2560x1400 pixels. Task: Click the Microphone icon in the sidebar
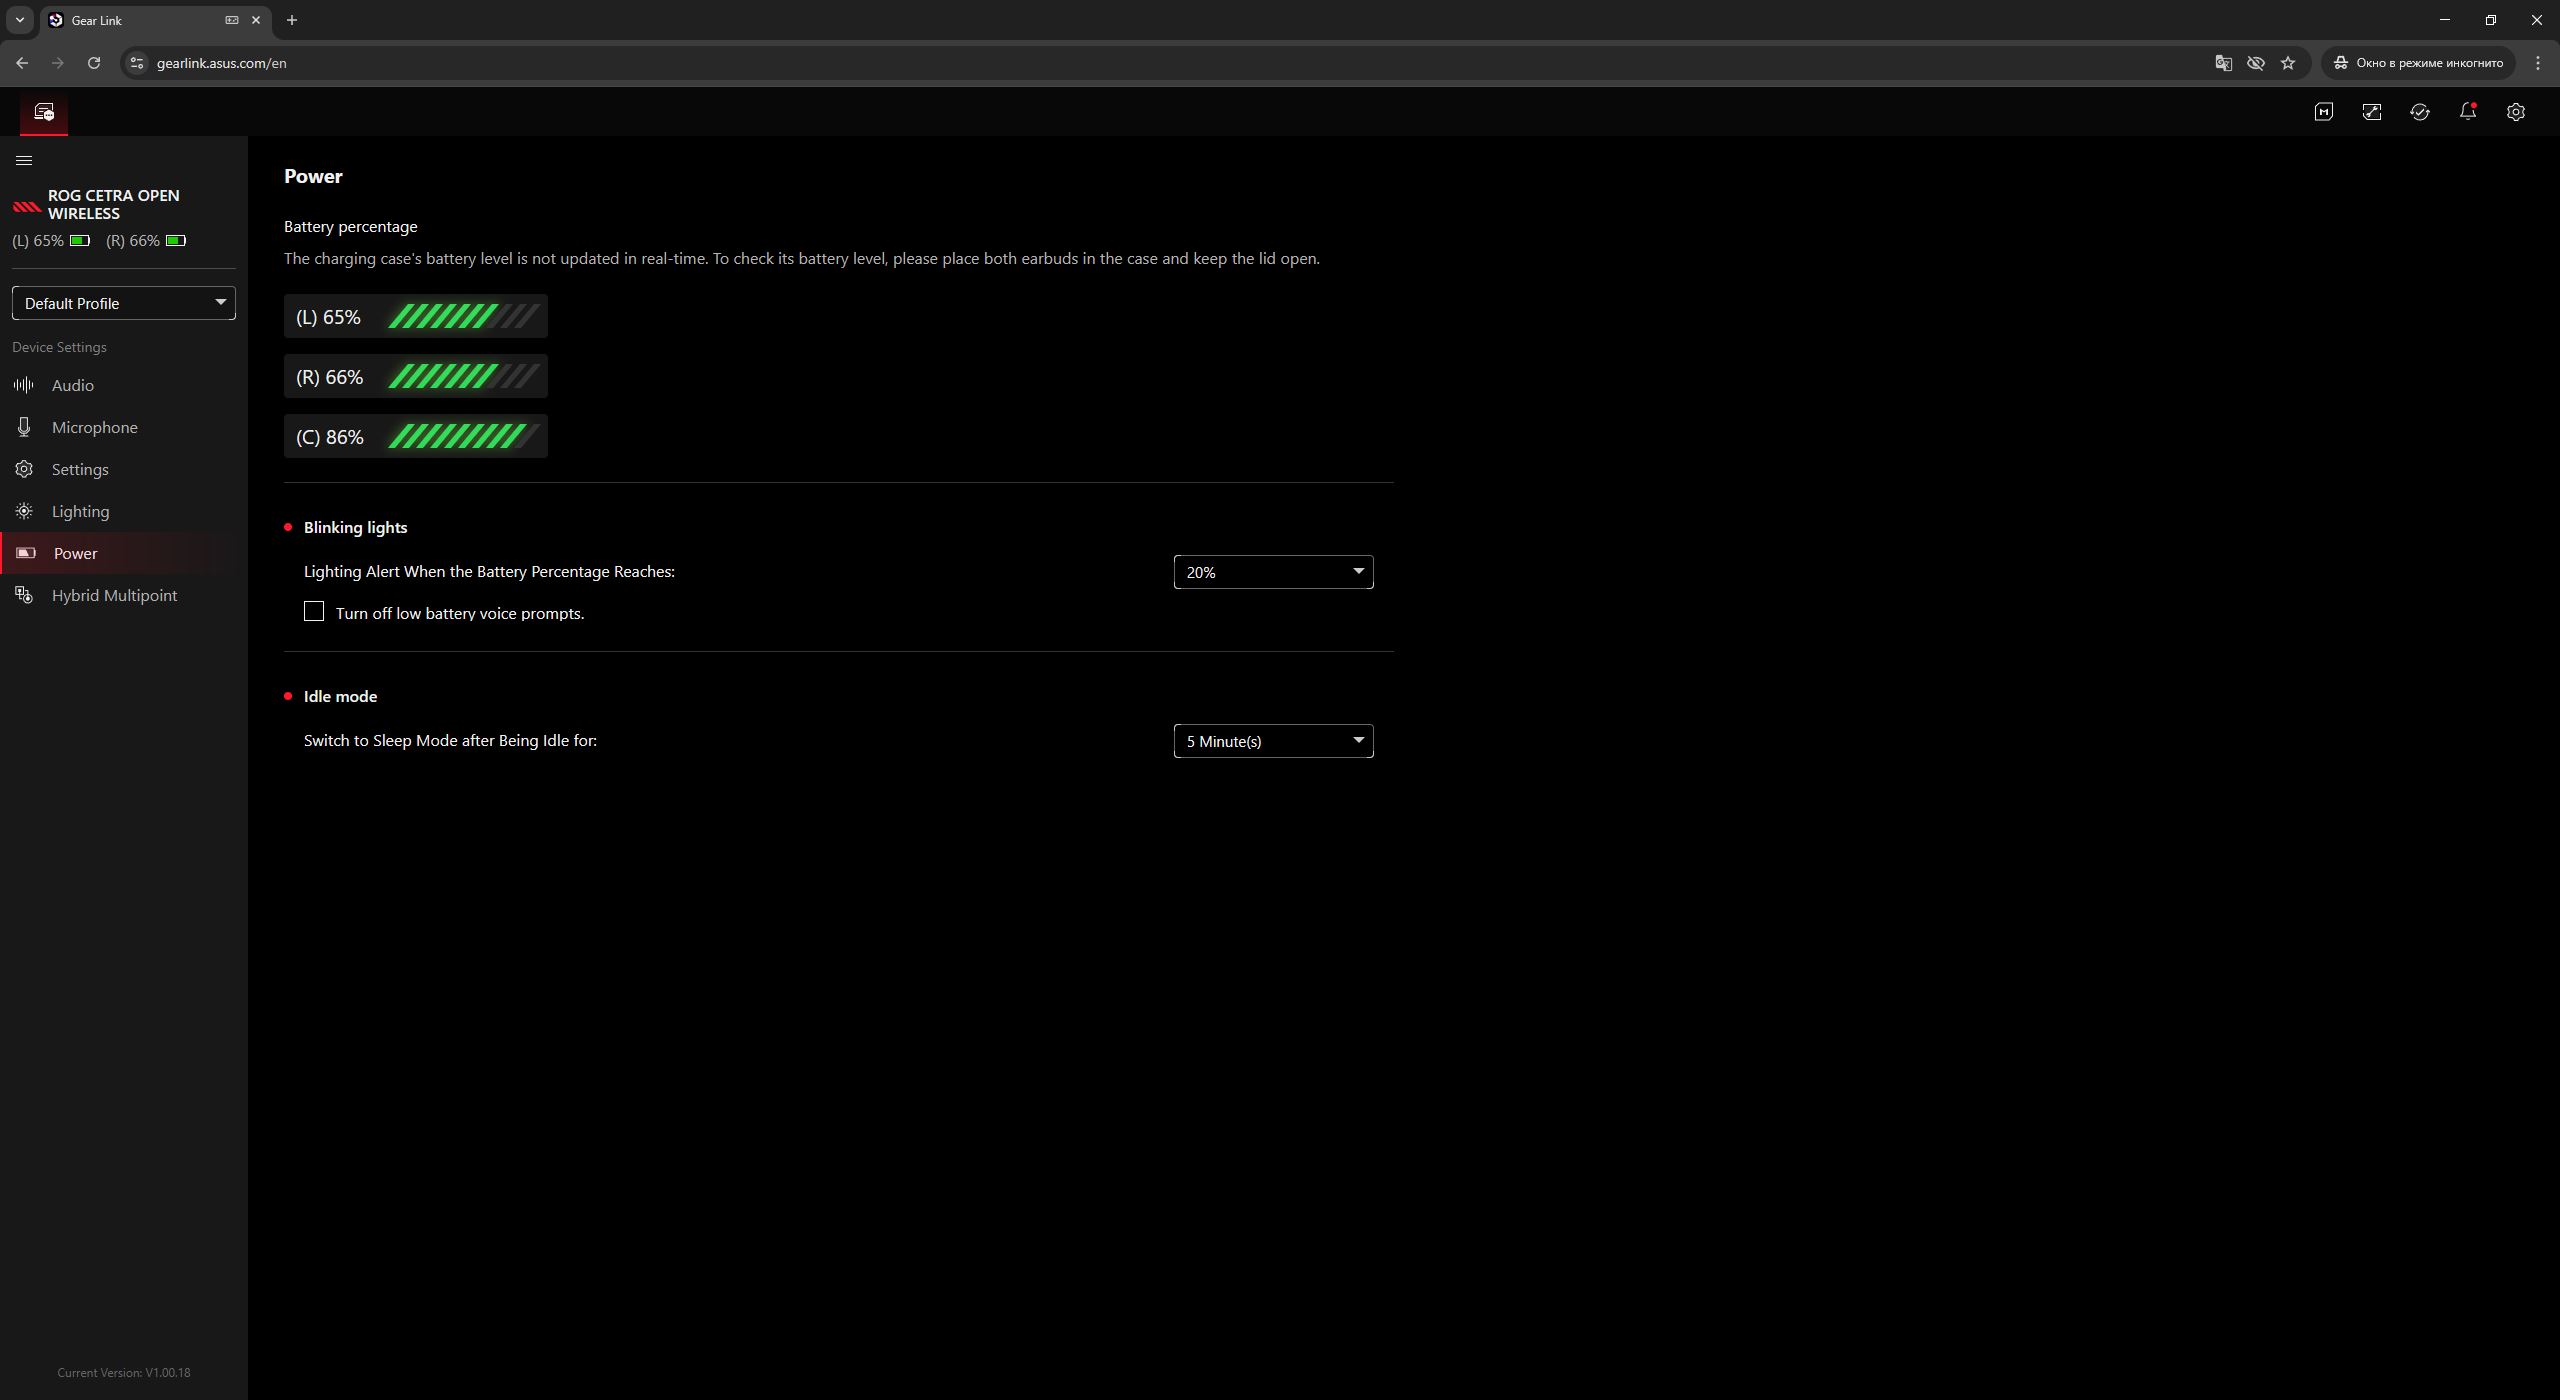[24, 427]
